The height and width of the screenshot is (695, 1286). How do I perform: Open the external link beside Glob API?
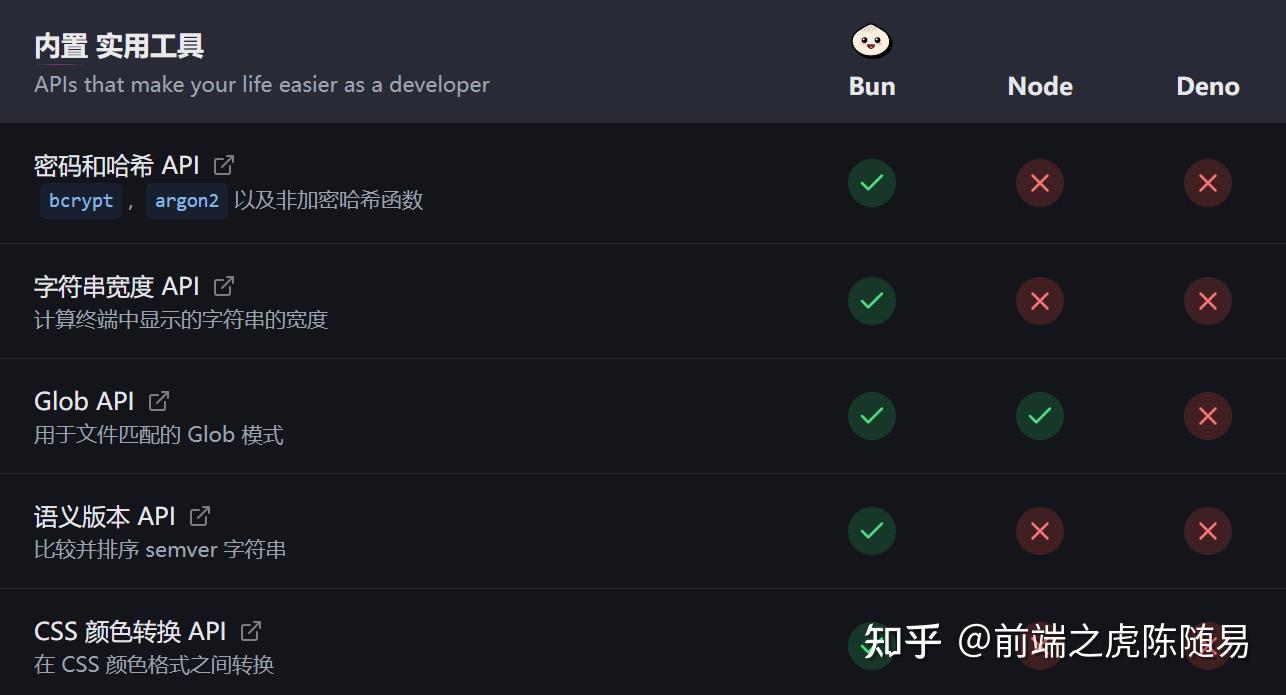pos(158,400)
